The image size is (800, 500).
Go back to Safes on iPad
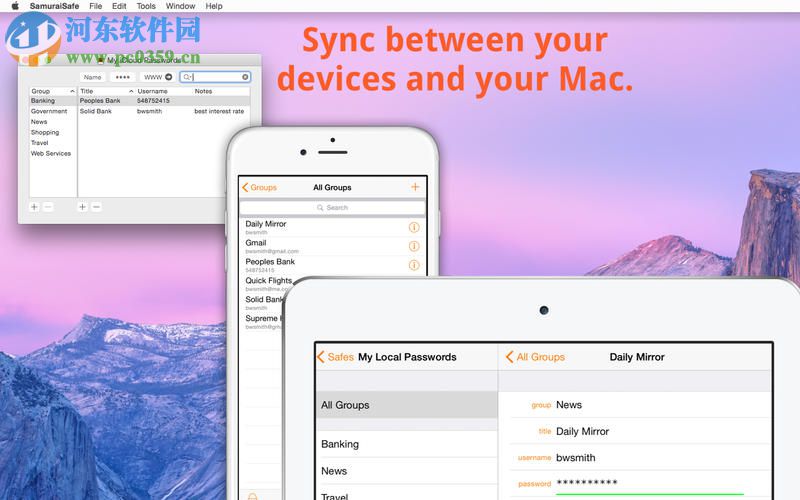point(336,357)
